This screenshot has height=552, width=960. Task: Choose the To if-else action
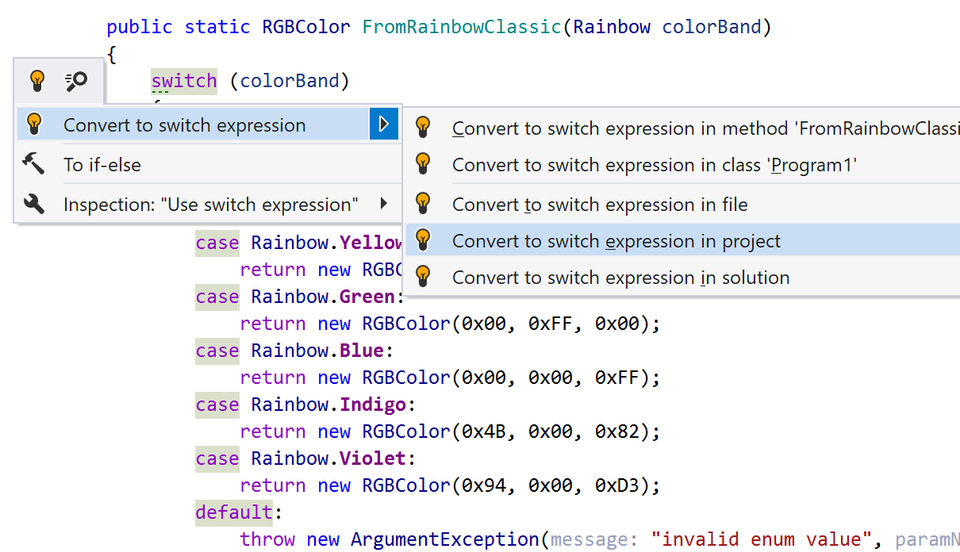click(102, 165)
